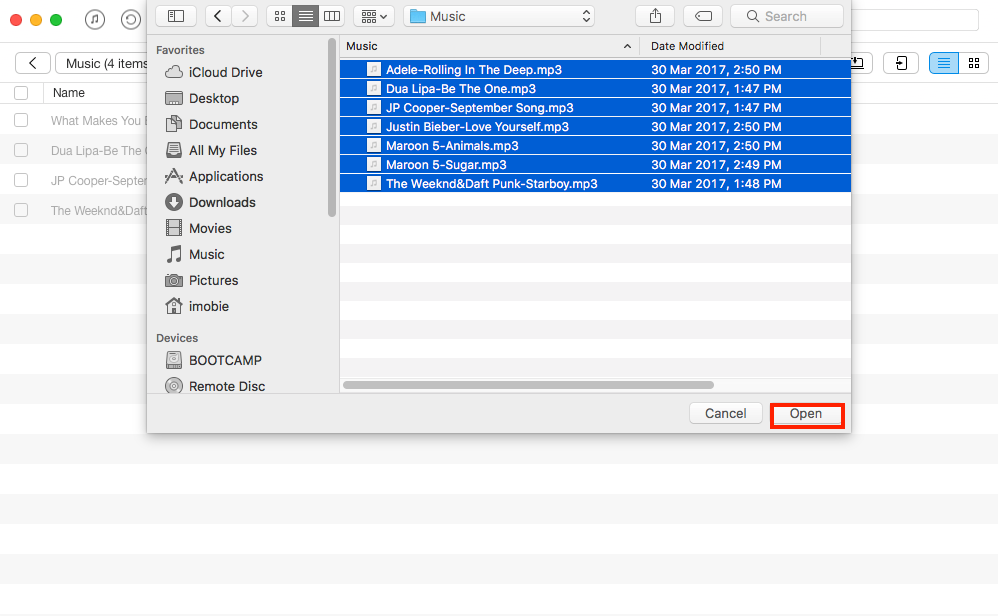
Task: Toggle the select-all checkbox beside Name
Action: tap(21, 93)
